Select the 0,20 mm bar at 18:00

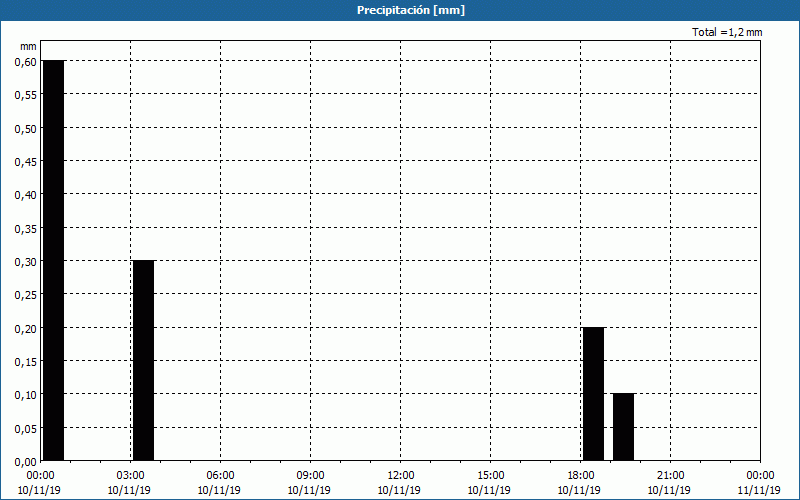(x=593, y=394)
